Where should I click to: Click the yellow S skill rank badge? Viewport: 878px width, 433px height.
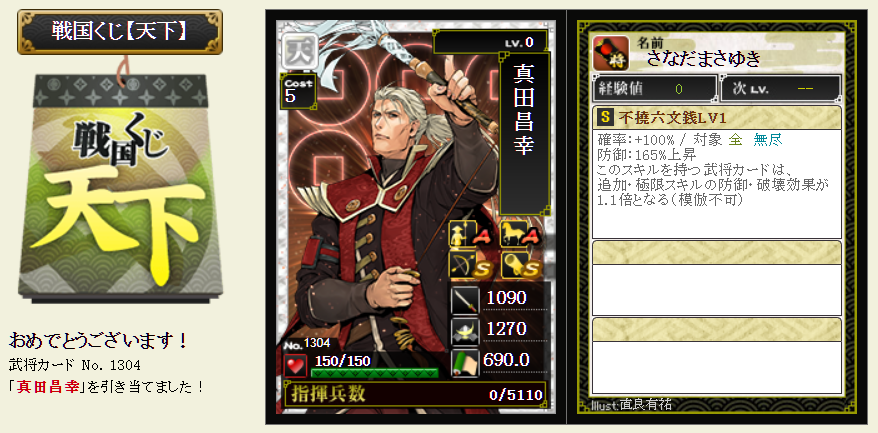(x=605, y=118)
